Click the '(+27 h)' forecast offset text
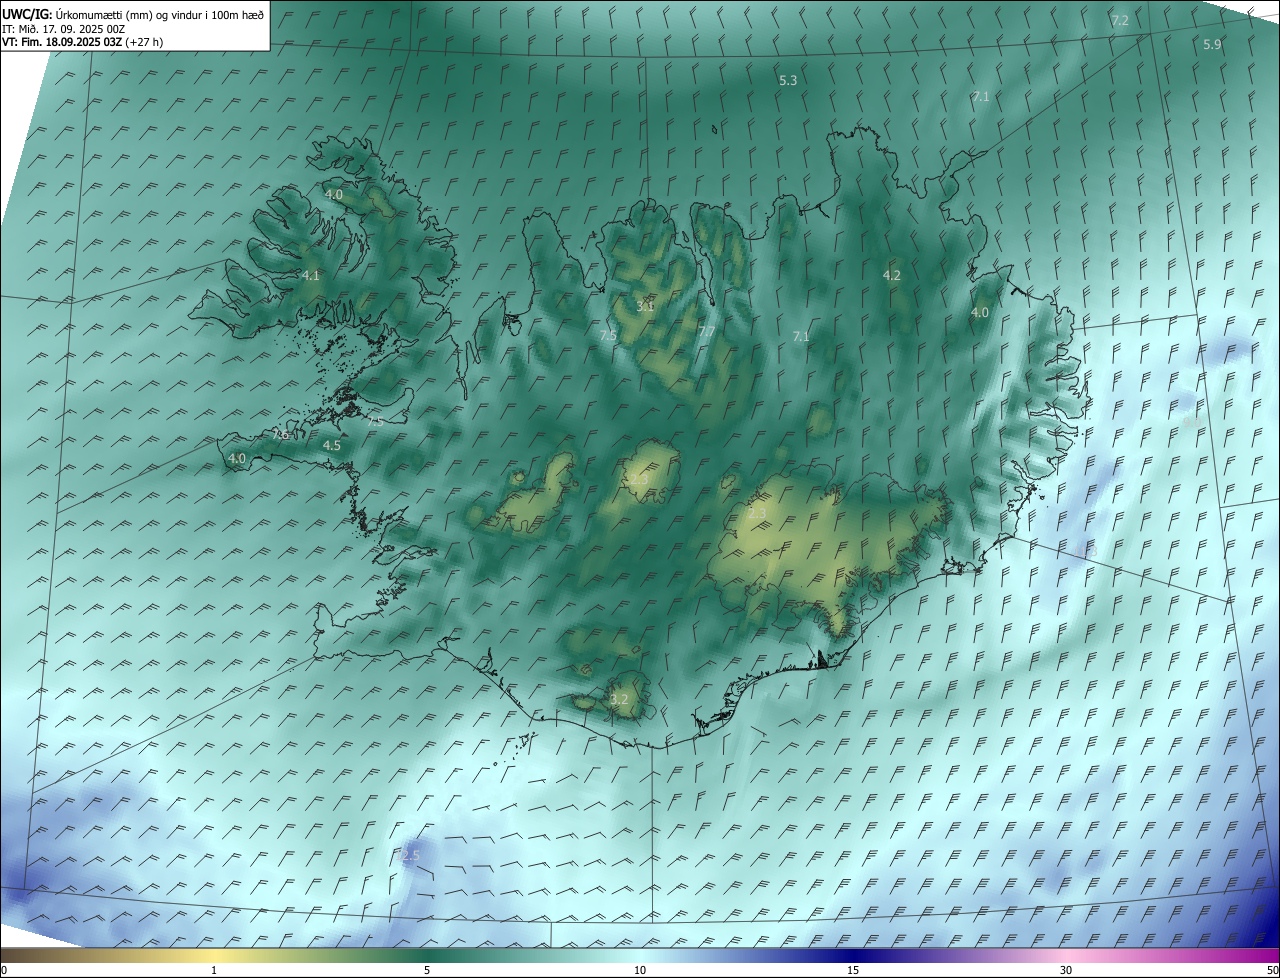The width and height of the screenshot is (1280, 978). coord(143,42)
